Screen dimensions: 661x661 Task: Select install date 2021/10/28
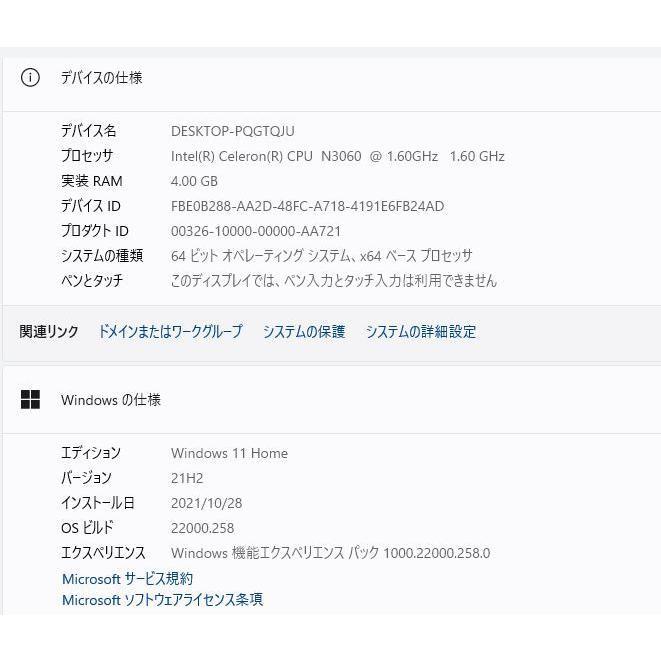click(207, 503)
